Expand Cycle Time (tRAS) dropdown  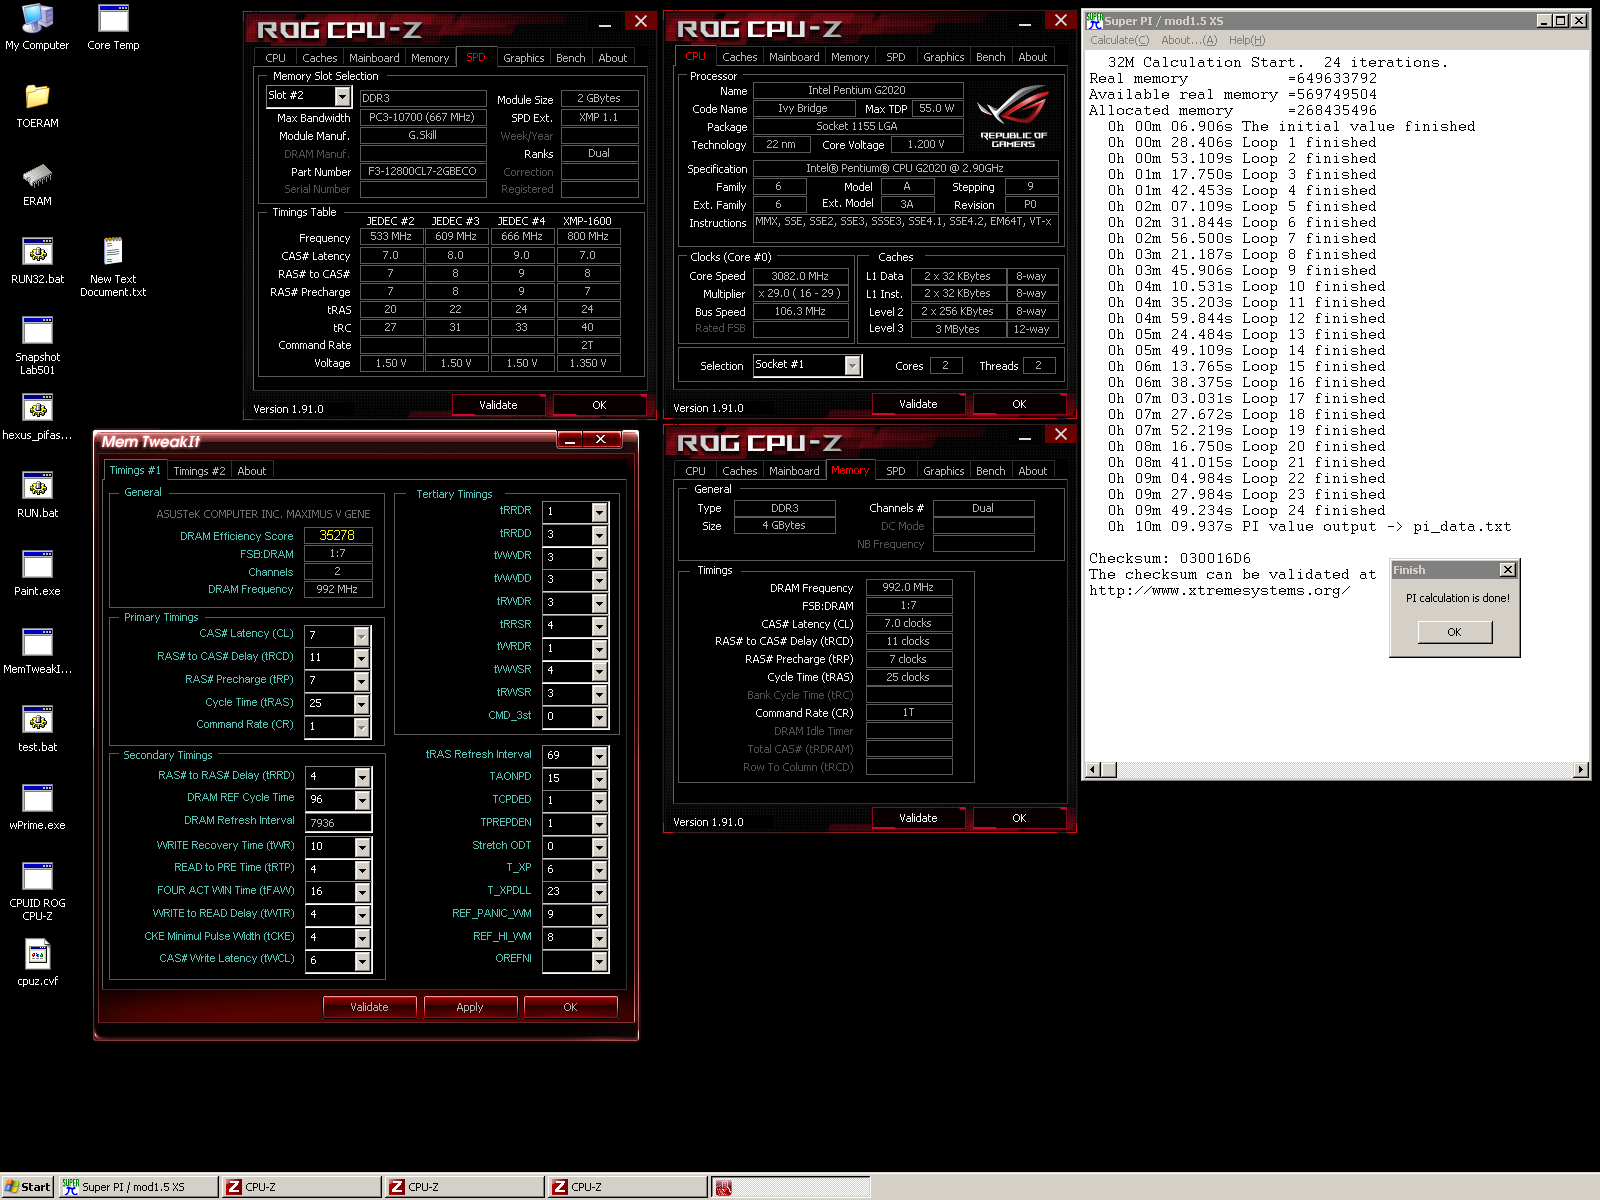[362, 704]
